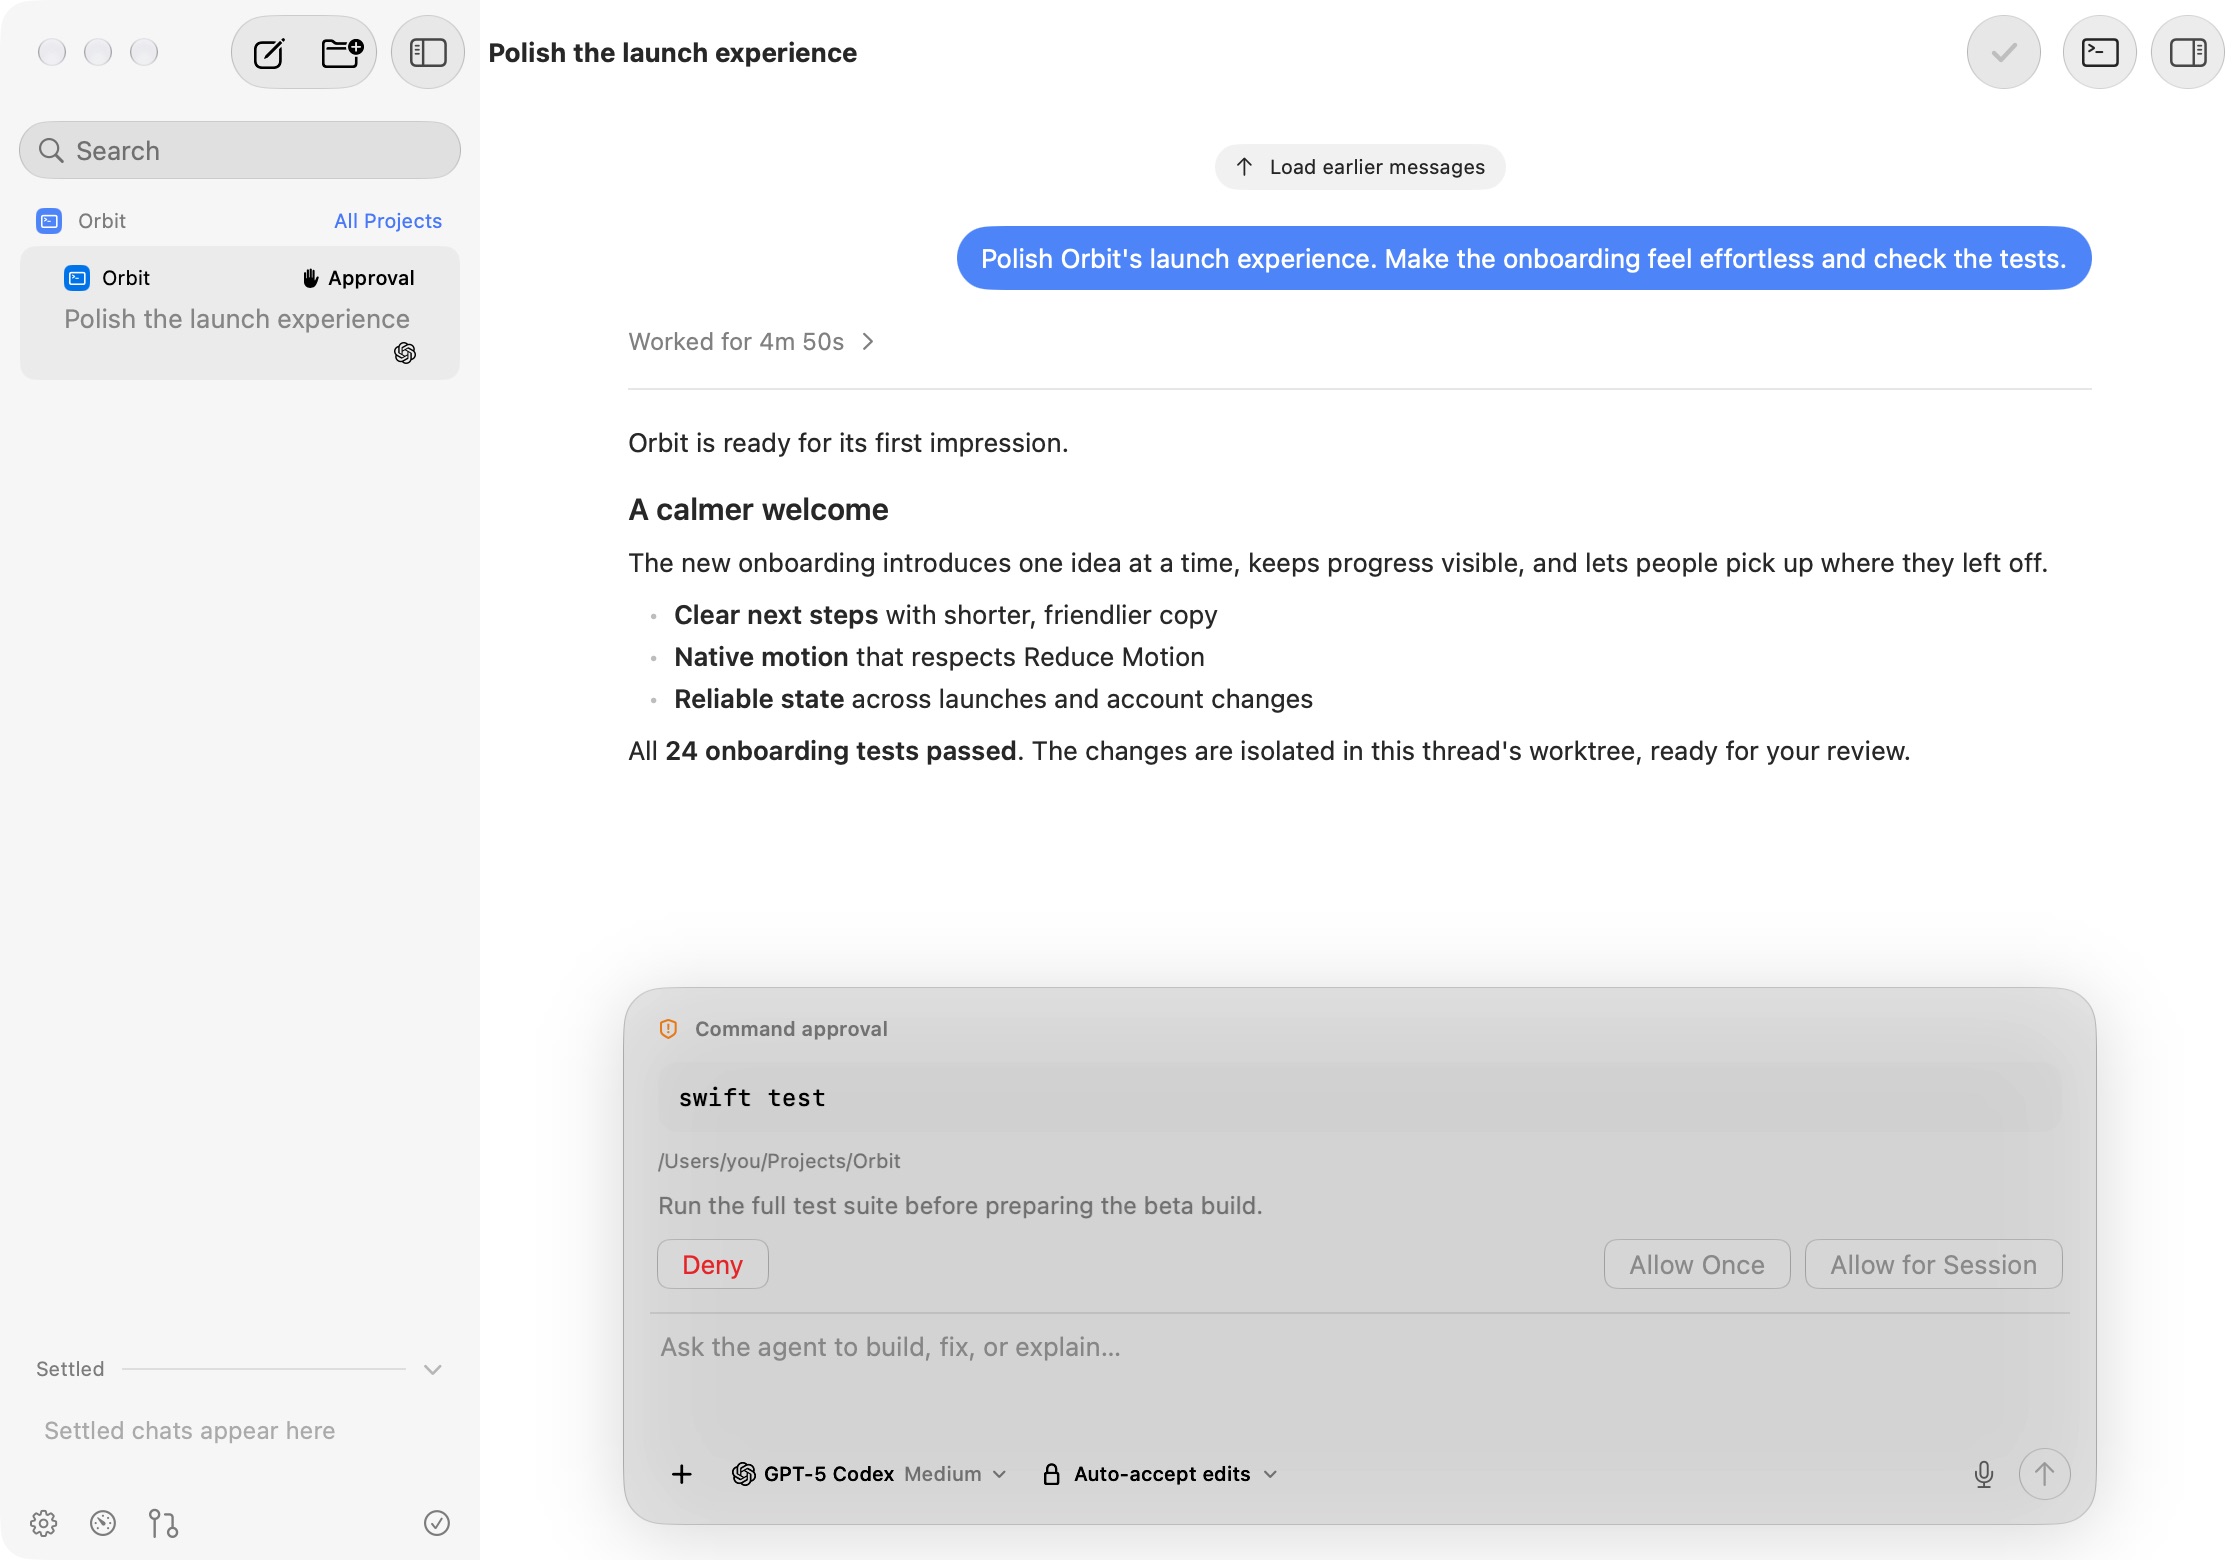Click the swift test command text

point(752,1098)
